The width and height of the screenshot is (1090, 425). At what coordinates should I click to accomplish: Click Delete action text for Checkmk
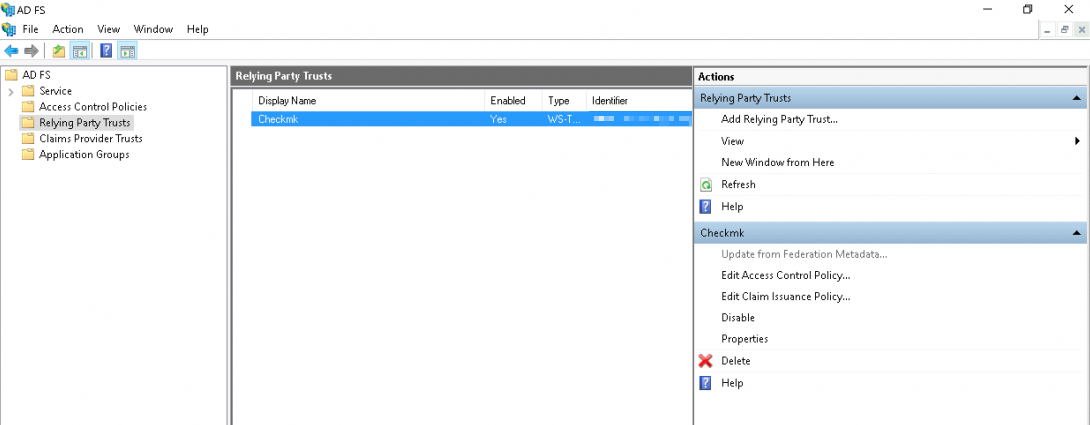[x=735, y=361]
